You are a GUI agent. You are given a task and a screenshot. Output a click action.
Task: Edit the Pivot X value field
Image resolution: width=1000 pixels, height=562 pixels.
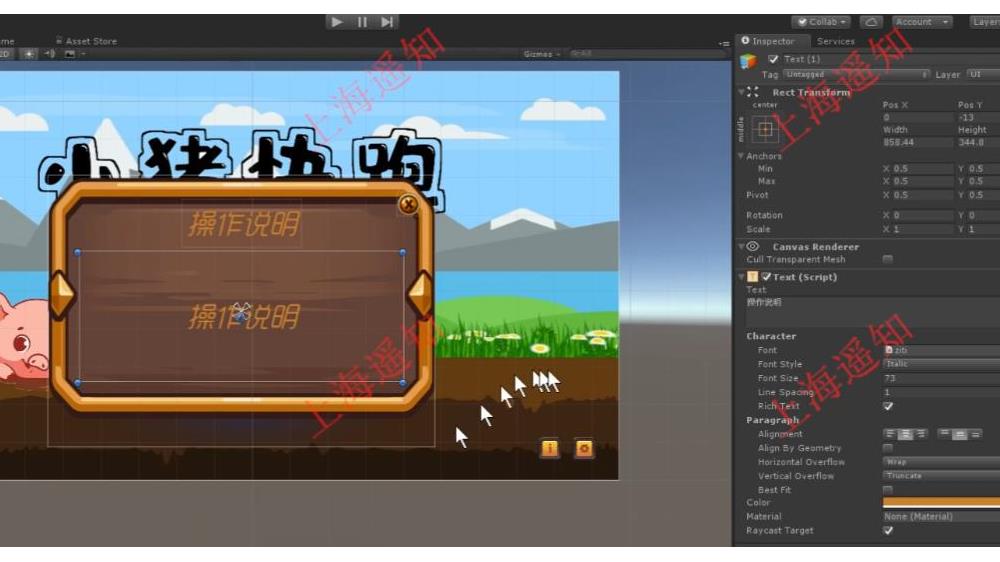pos(922,195)
